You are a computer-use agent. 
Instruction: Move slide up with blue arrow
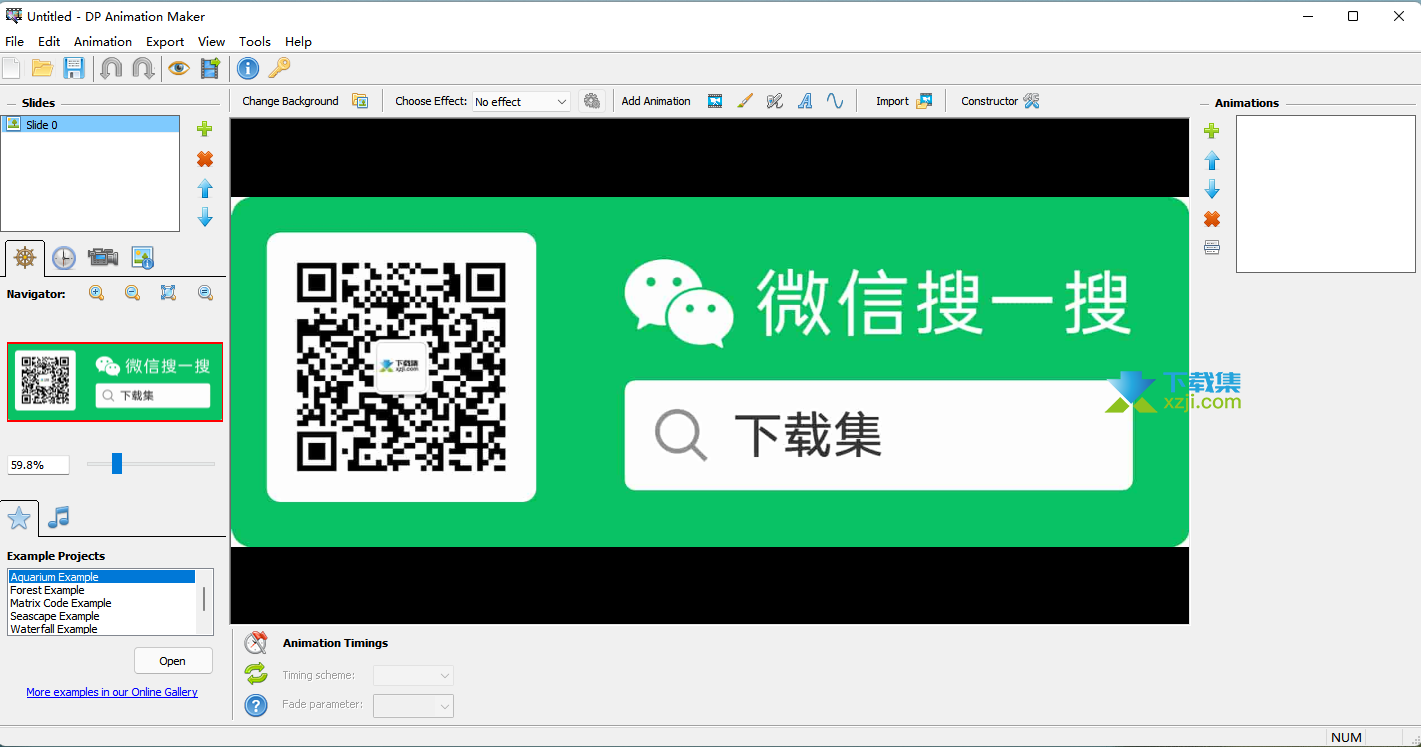205,188
